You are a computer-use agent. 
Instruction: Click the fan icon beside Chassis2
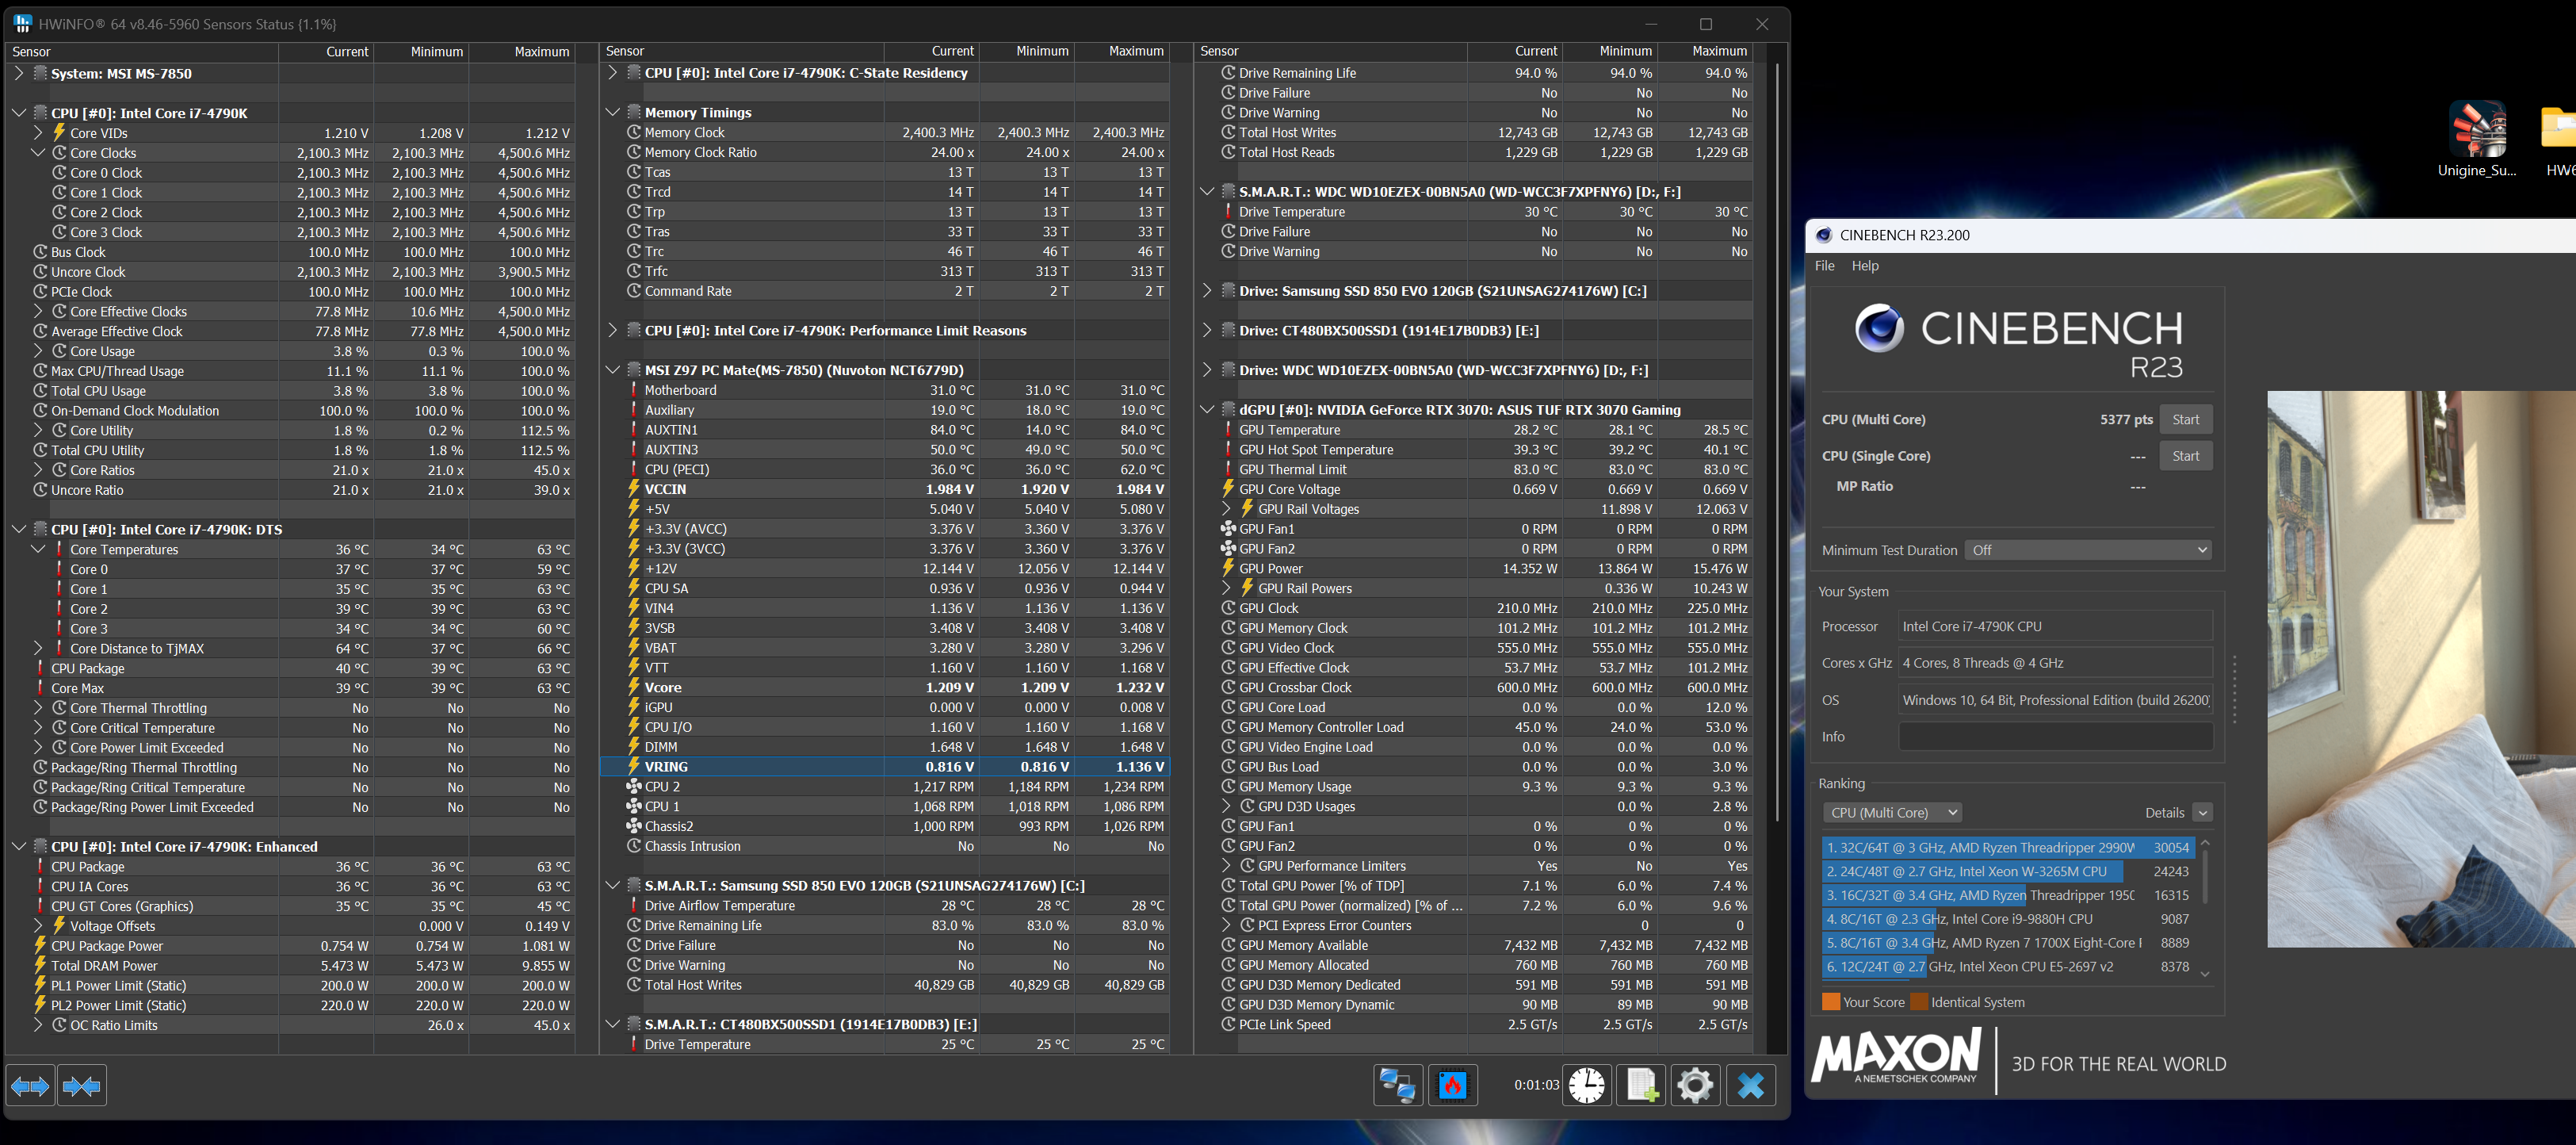click(633, 826)
